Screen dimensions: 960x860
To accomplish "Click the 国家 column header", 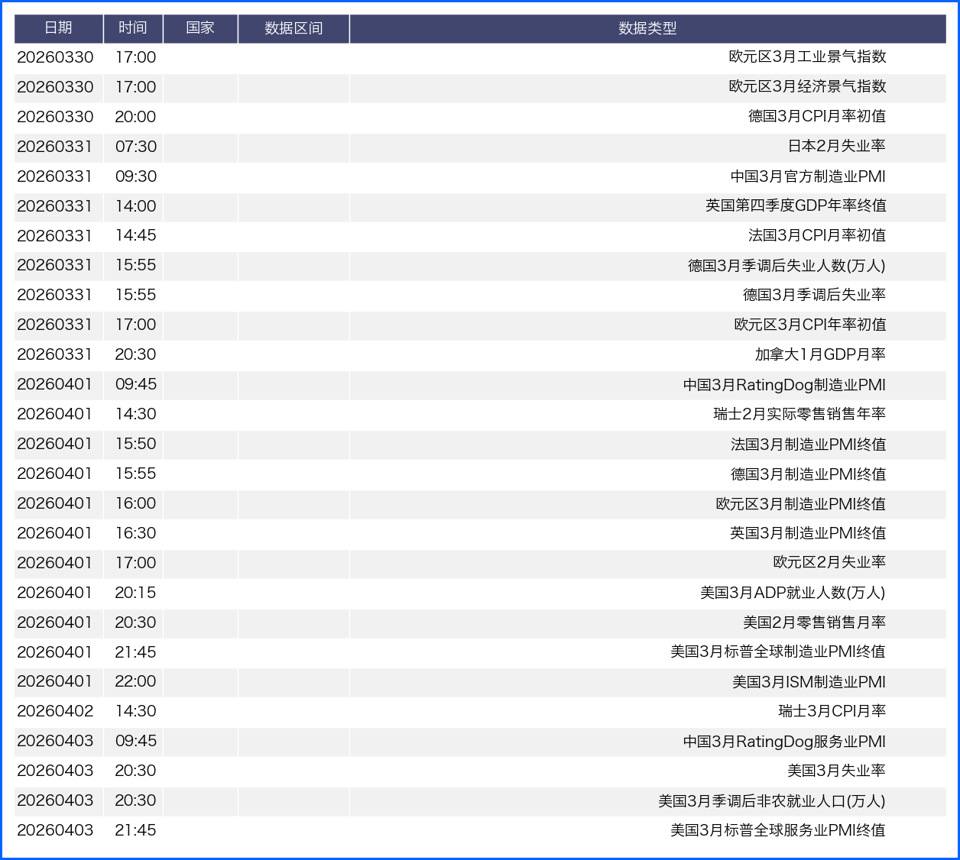I will (x=199, y=28).
